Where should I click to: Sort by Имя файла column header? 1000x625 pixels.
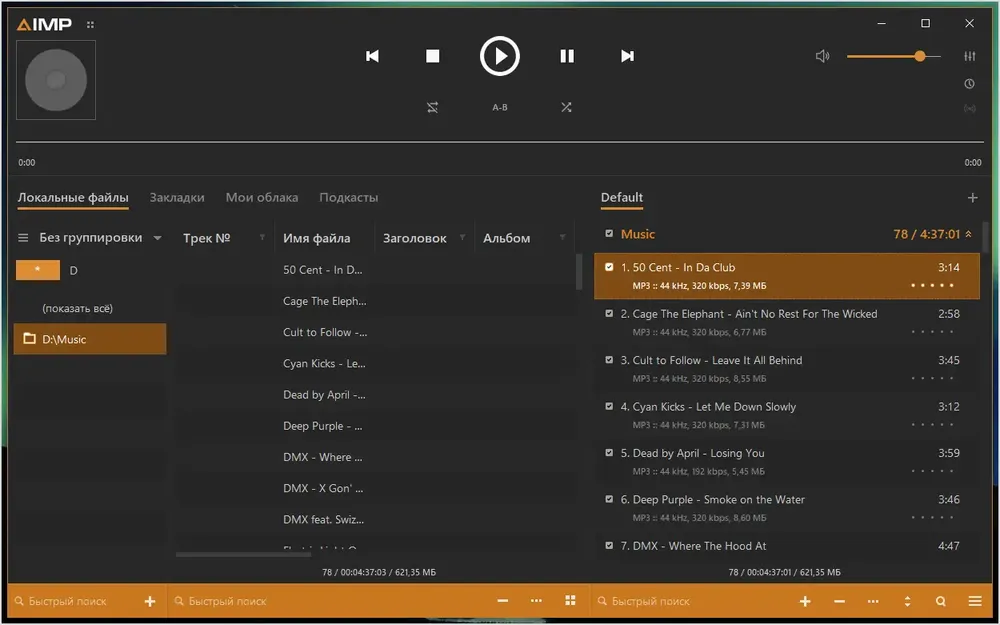(316, 238)
